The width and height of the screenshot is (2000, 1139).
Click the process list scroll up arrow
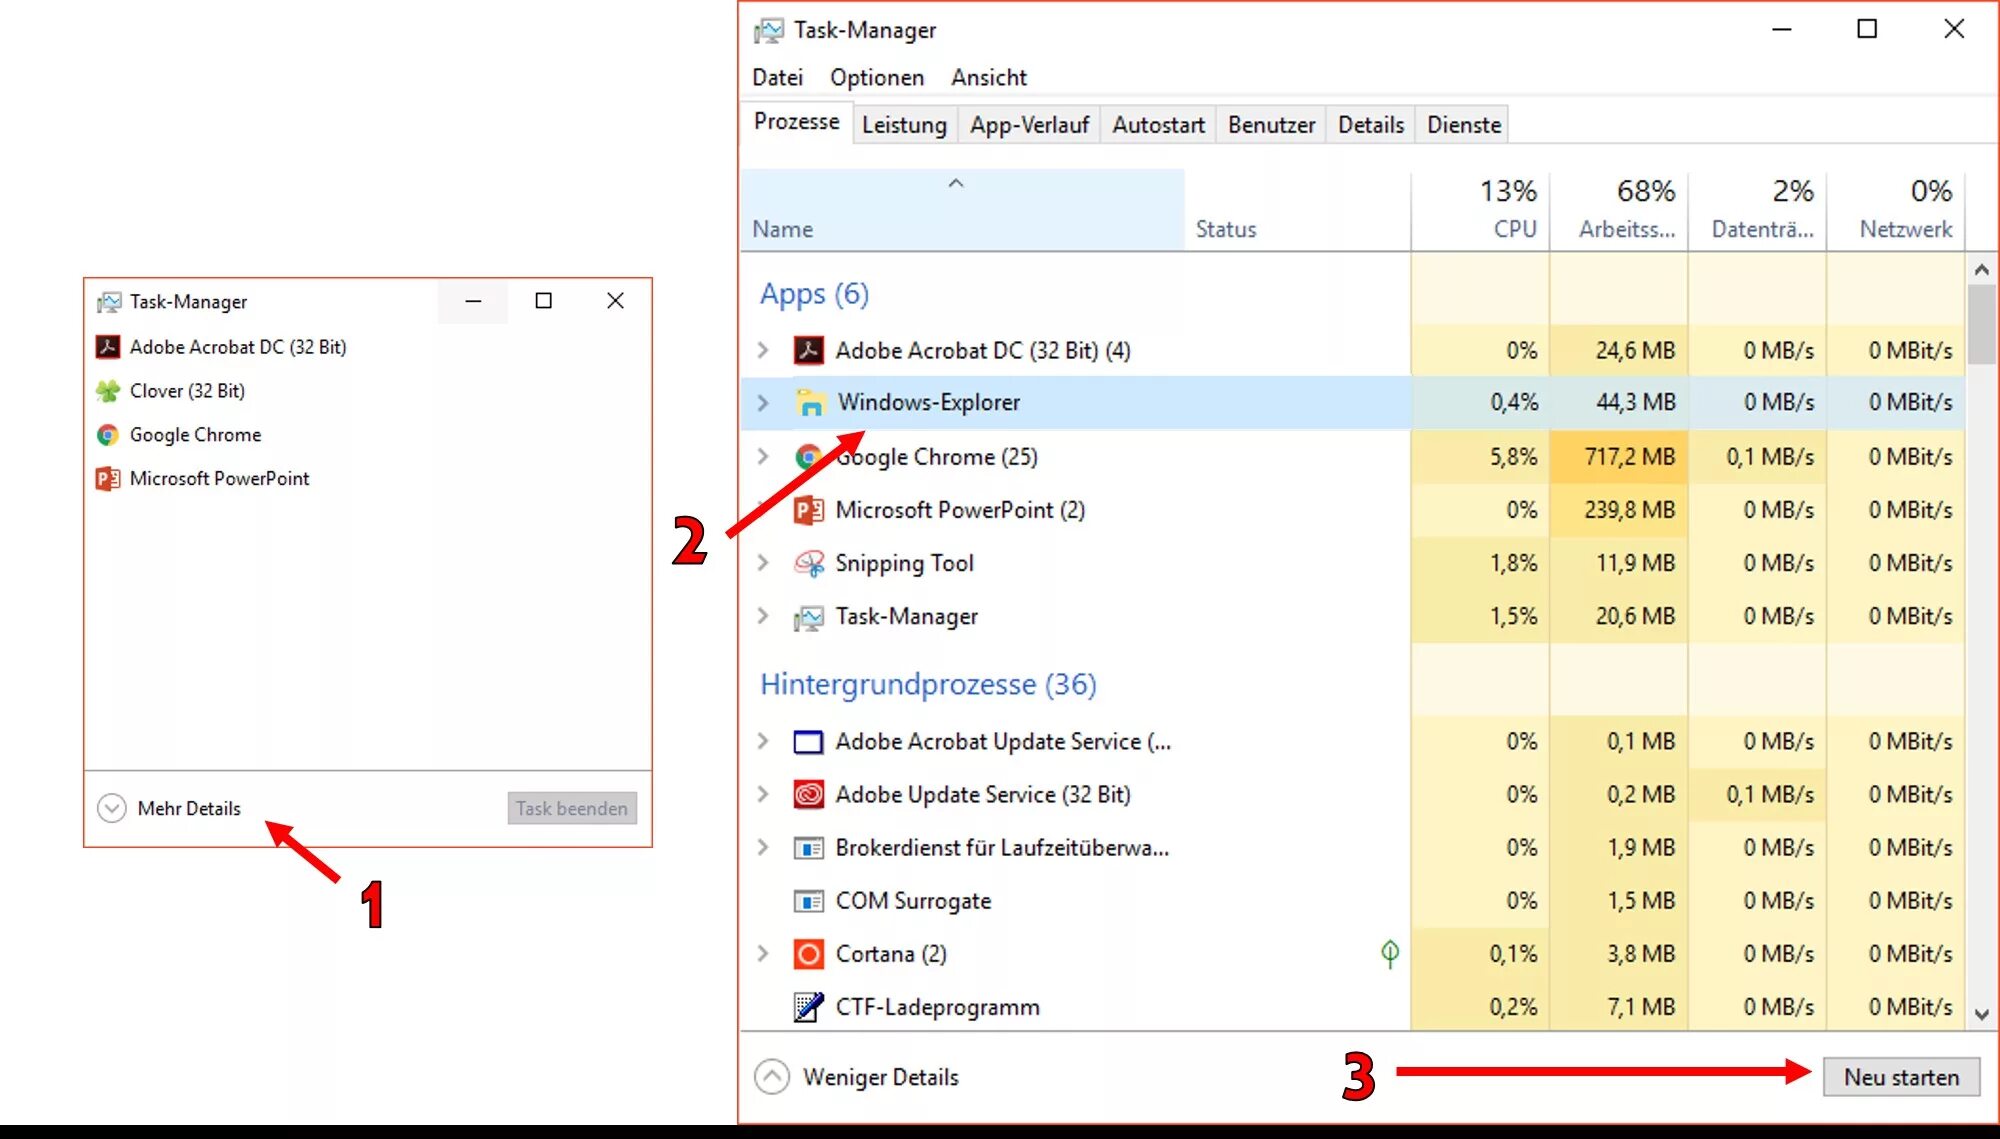coord(1981,270)
